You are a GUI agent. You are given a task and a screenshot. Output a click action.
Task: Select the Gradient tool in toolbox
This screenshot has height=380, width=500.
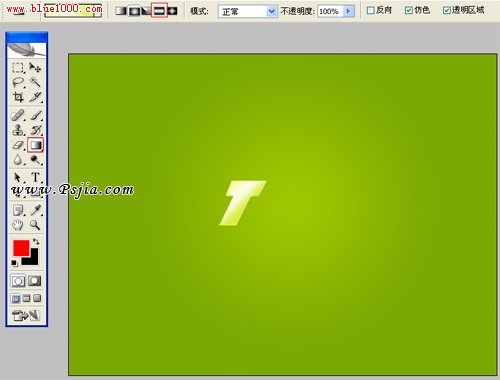(x=35, y=145)
